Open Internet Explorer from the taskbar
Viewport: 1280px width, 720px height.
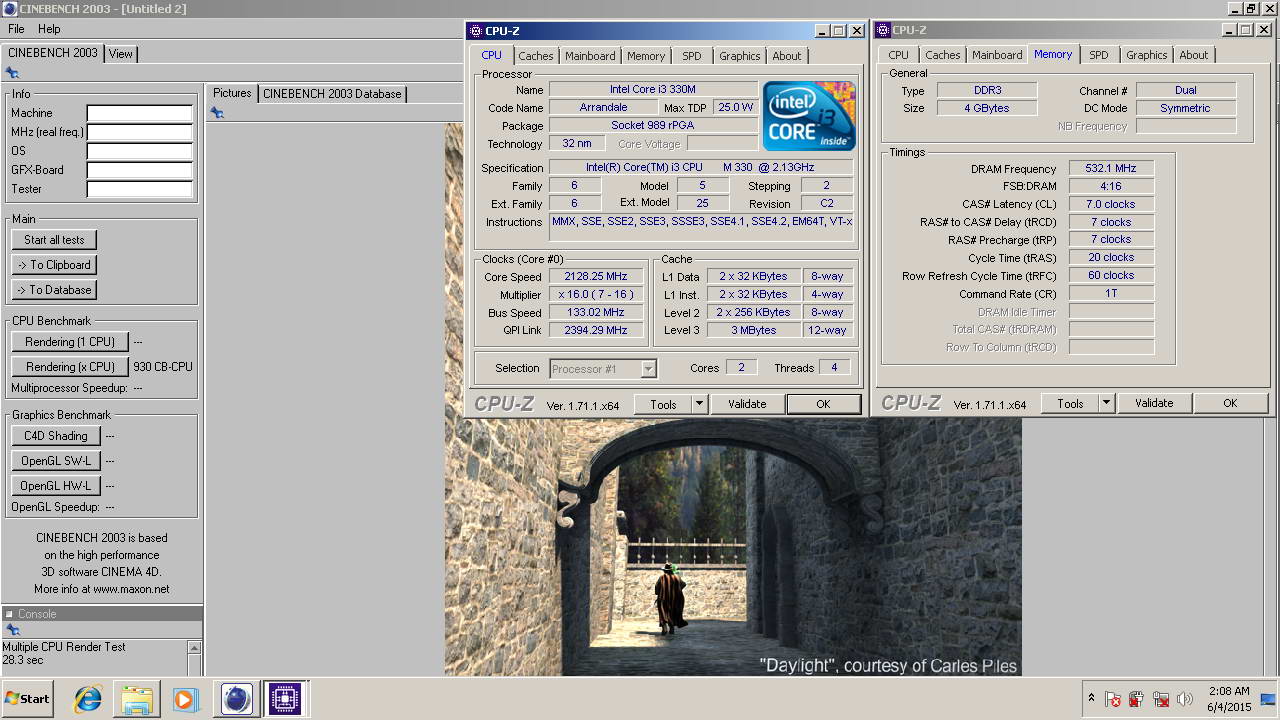click(x=88, y=699)
